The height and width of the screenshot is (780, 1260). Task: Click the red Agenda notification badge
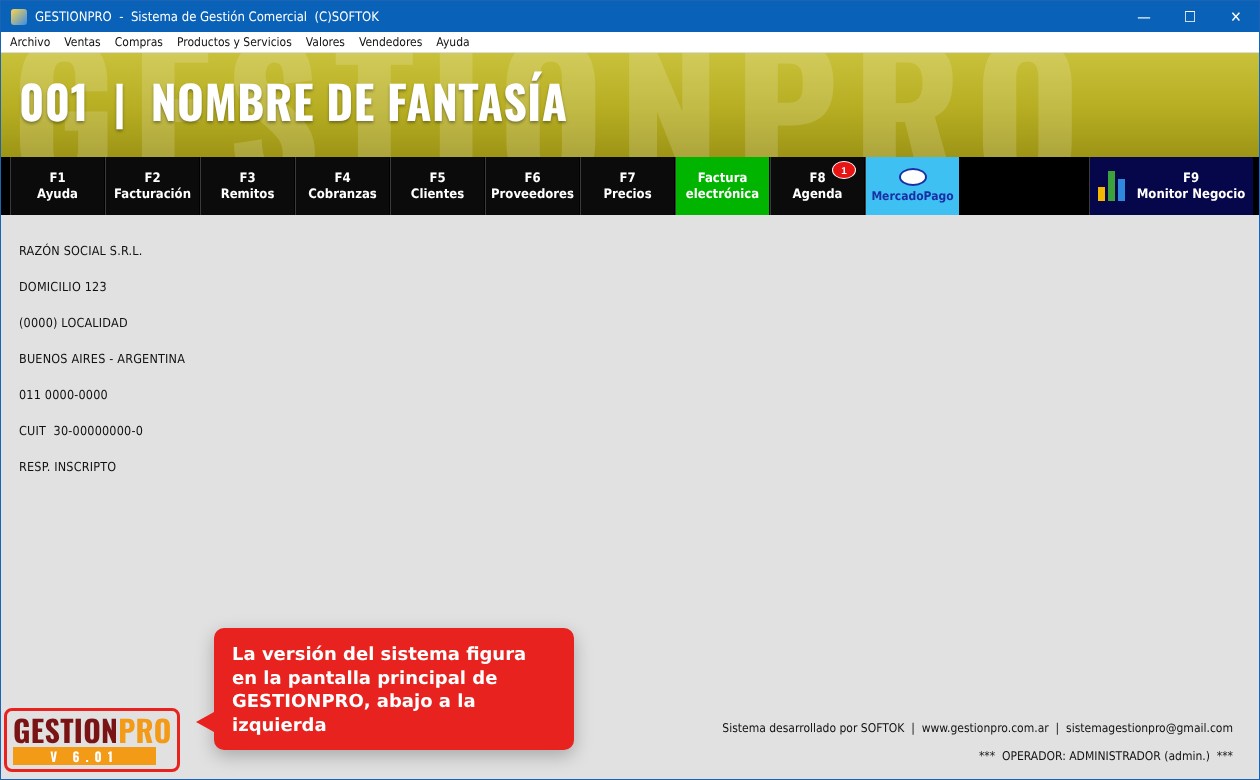[x=843, y=170]
